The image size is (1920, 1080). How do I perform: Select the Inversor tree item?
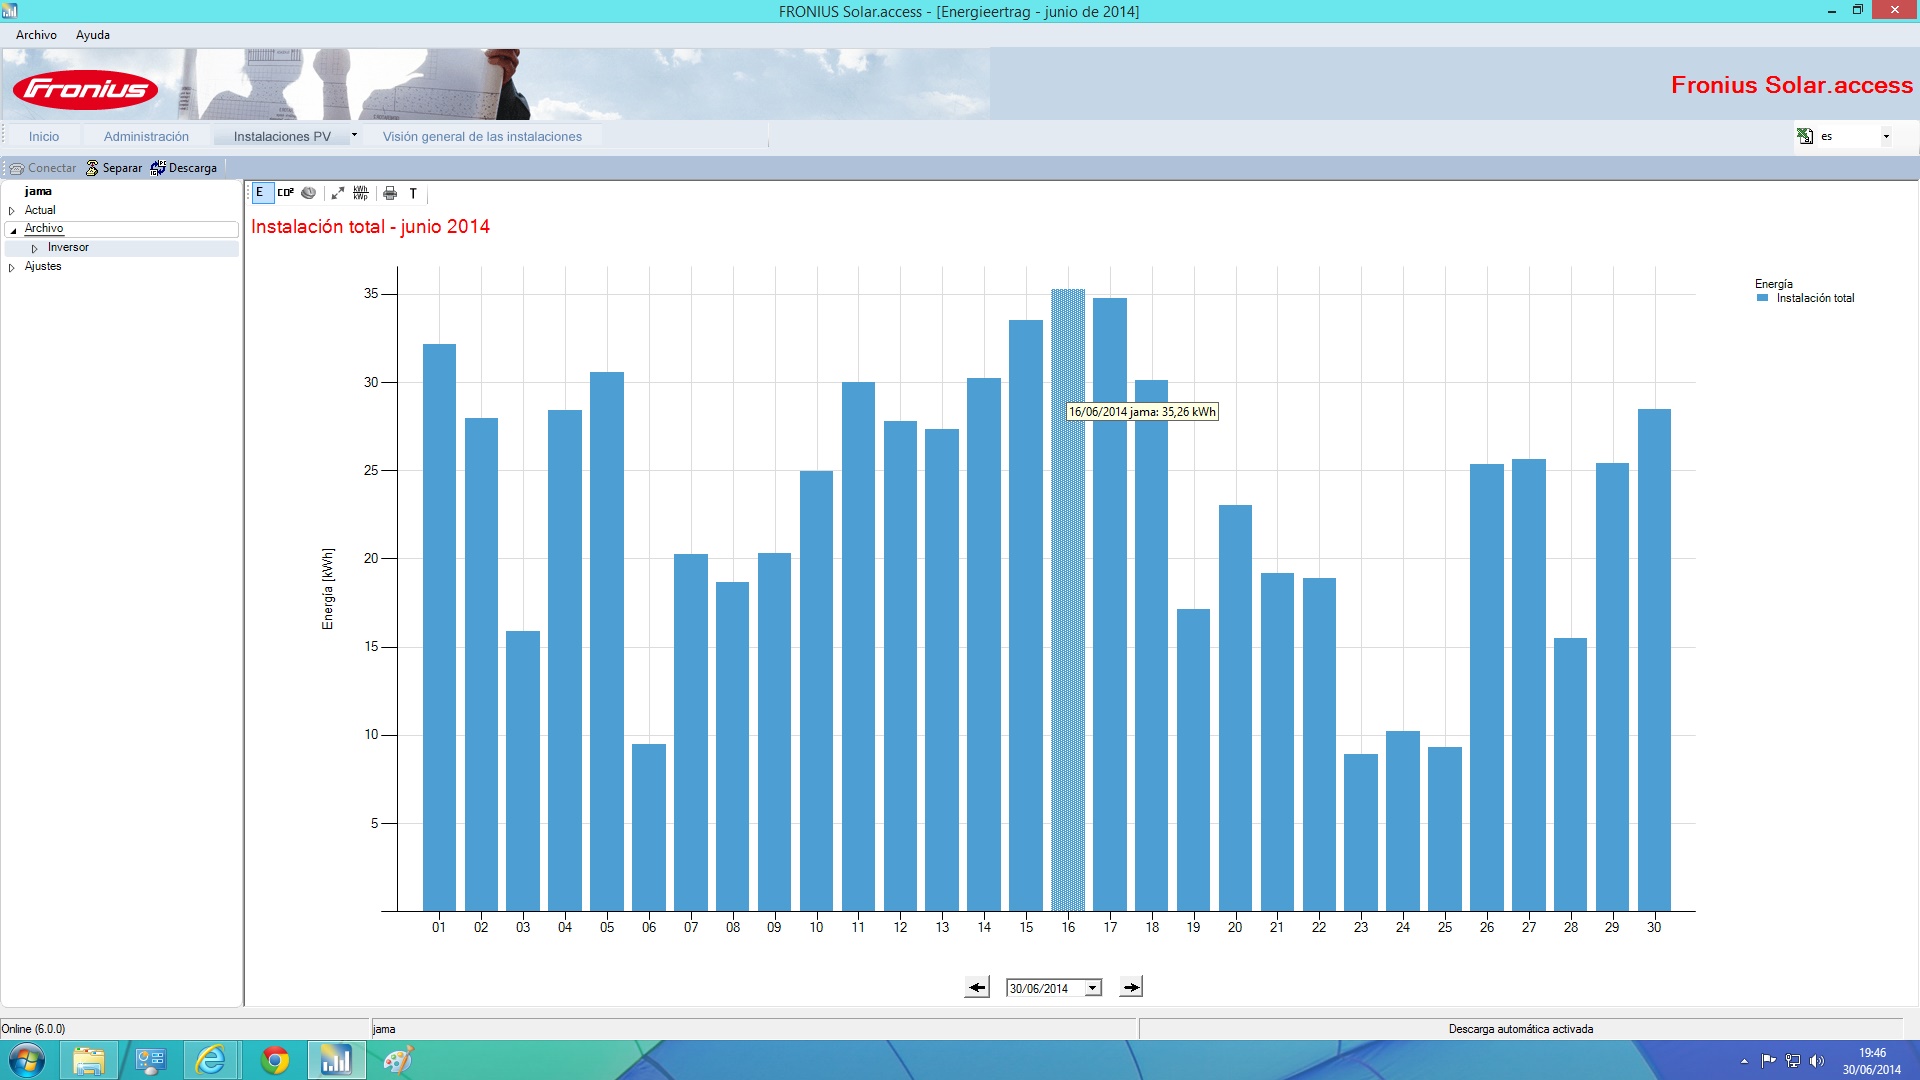click(68, 247)
